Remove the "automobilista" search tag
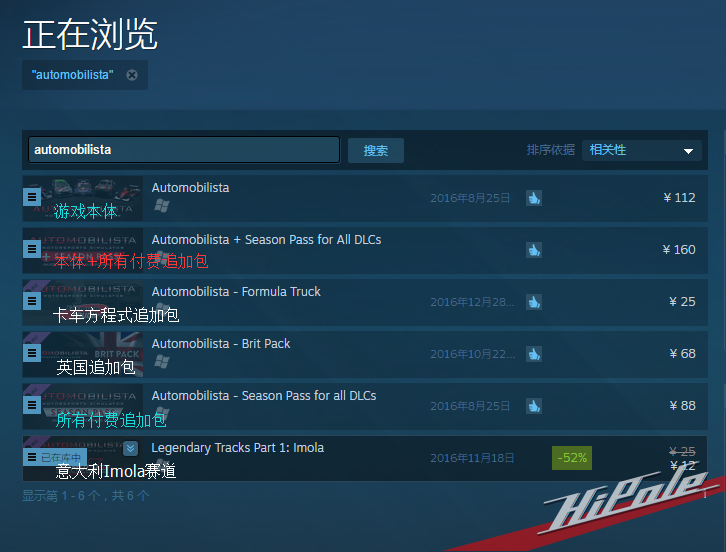 tap(132, 75)
